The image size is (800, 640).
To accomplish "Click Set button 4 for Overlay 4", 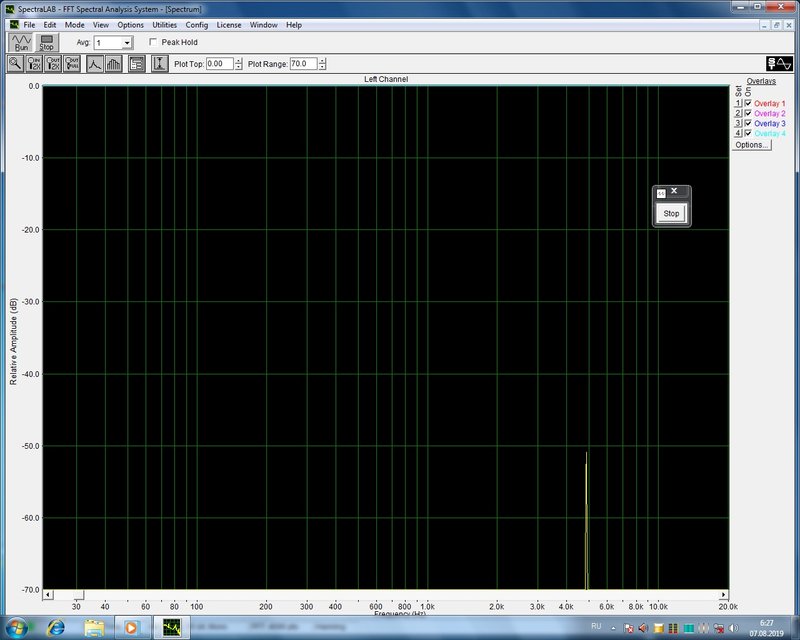I will (738, 133).
